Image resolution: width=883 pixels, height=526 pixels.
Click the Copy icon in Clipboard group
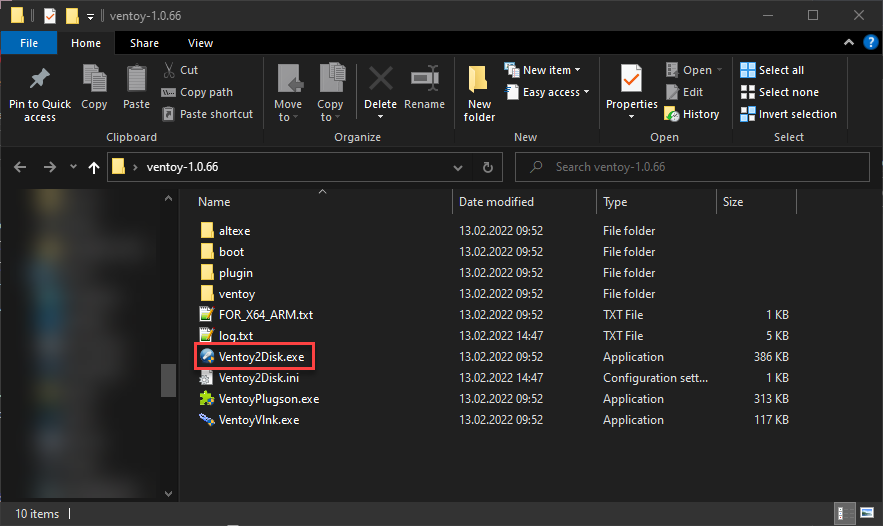point(94,79)
